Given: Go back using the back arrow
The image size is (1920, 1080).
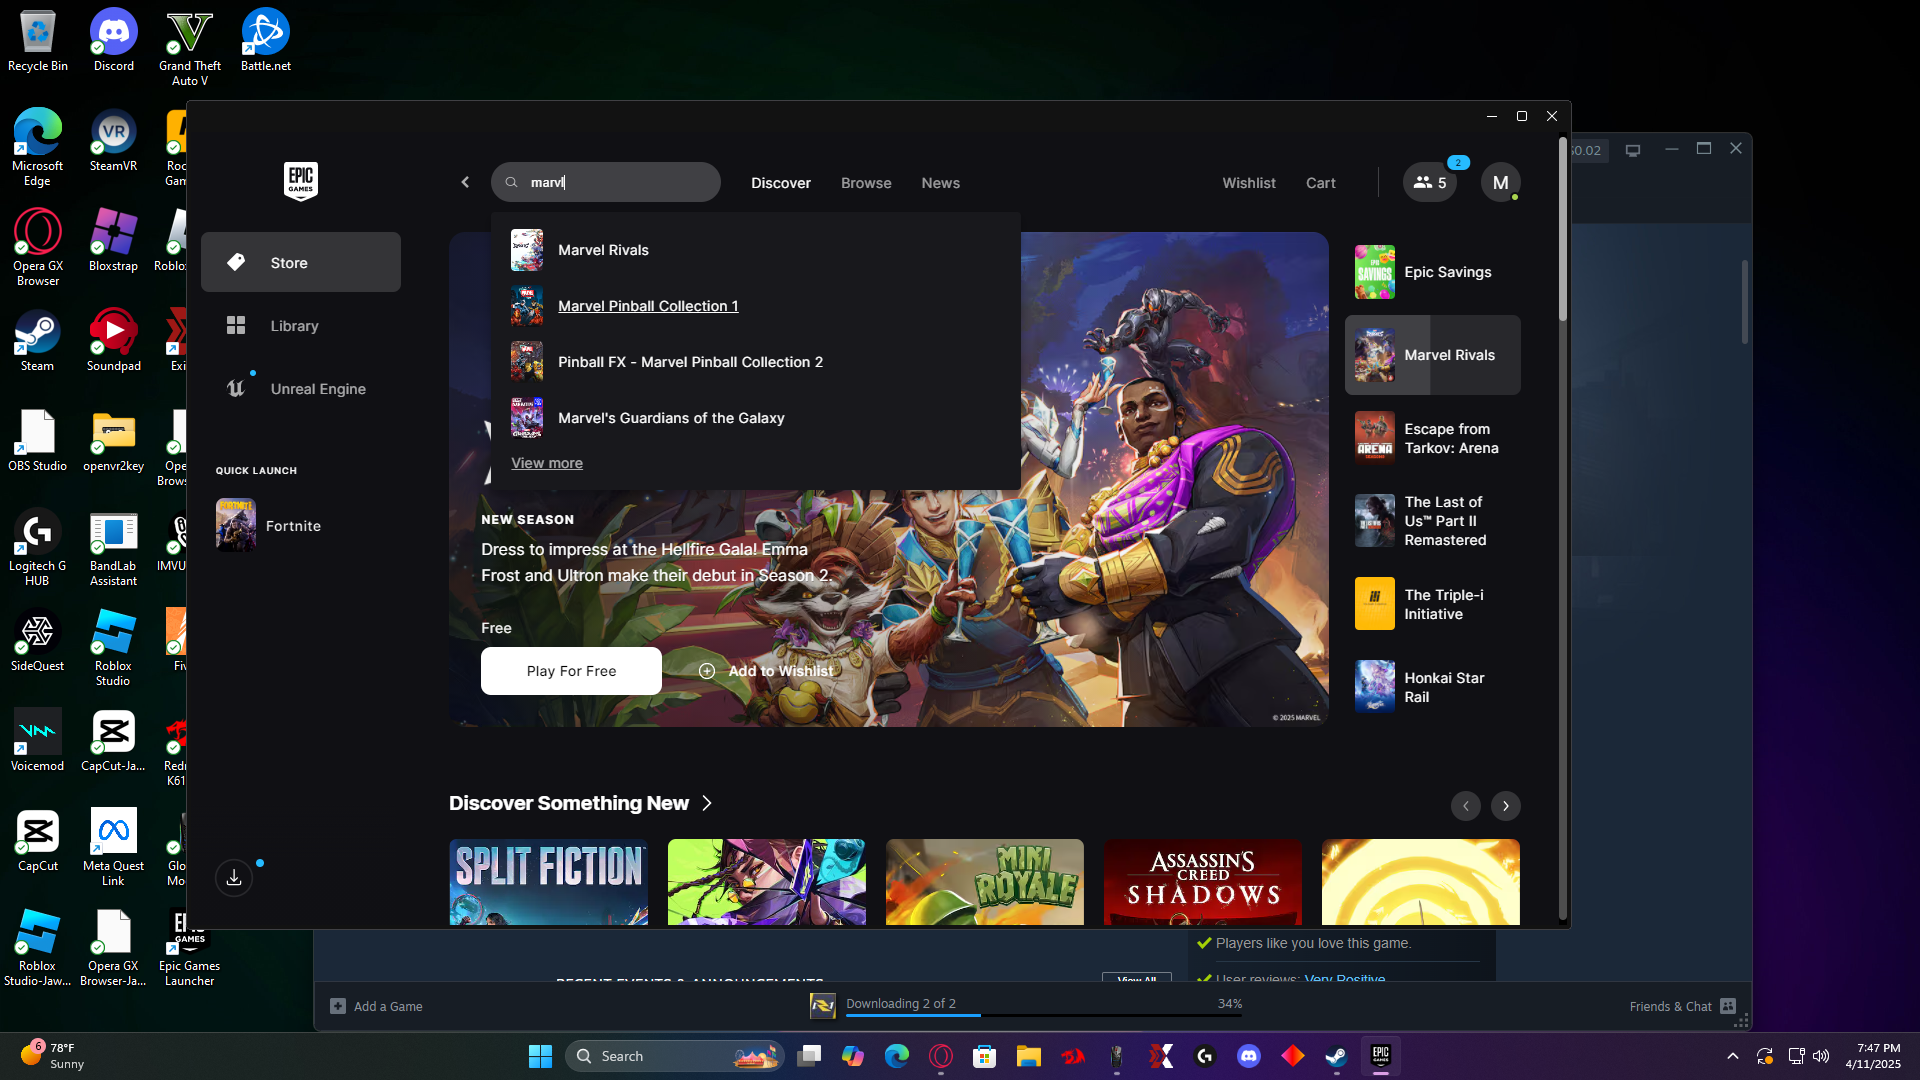Looking at the screenshot, I should 465,182.
